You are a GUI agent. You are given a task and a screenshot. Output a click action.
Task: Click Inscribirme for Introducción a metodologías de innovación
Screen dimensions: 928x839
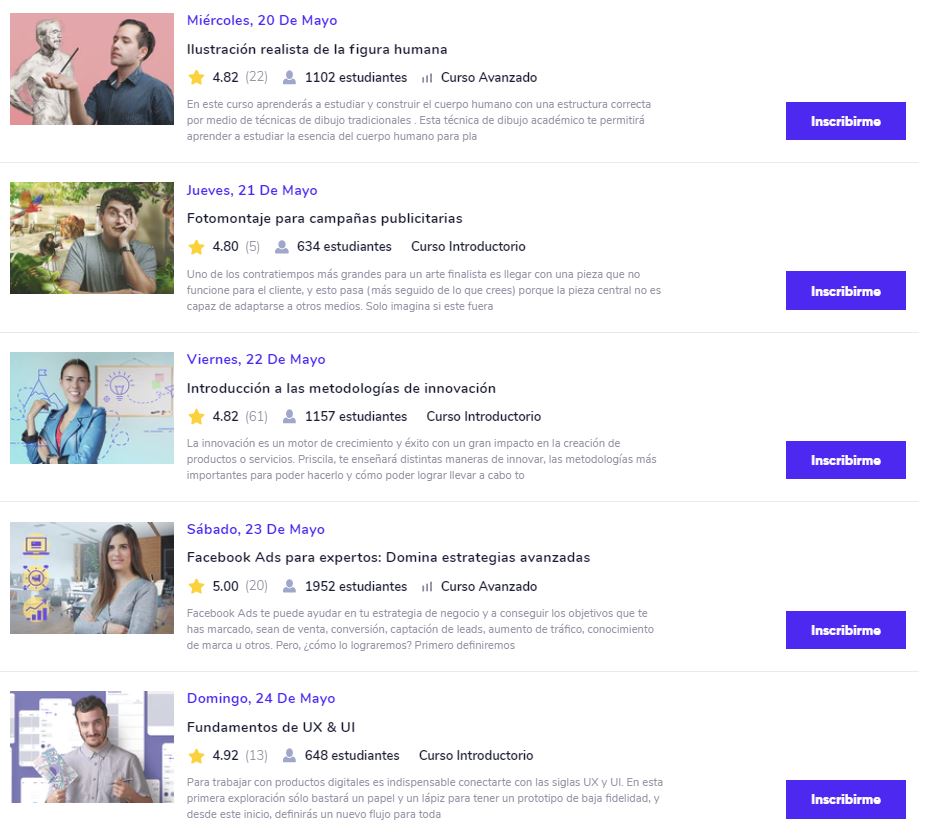tap(845, 460)
